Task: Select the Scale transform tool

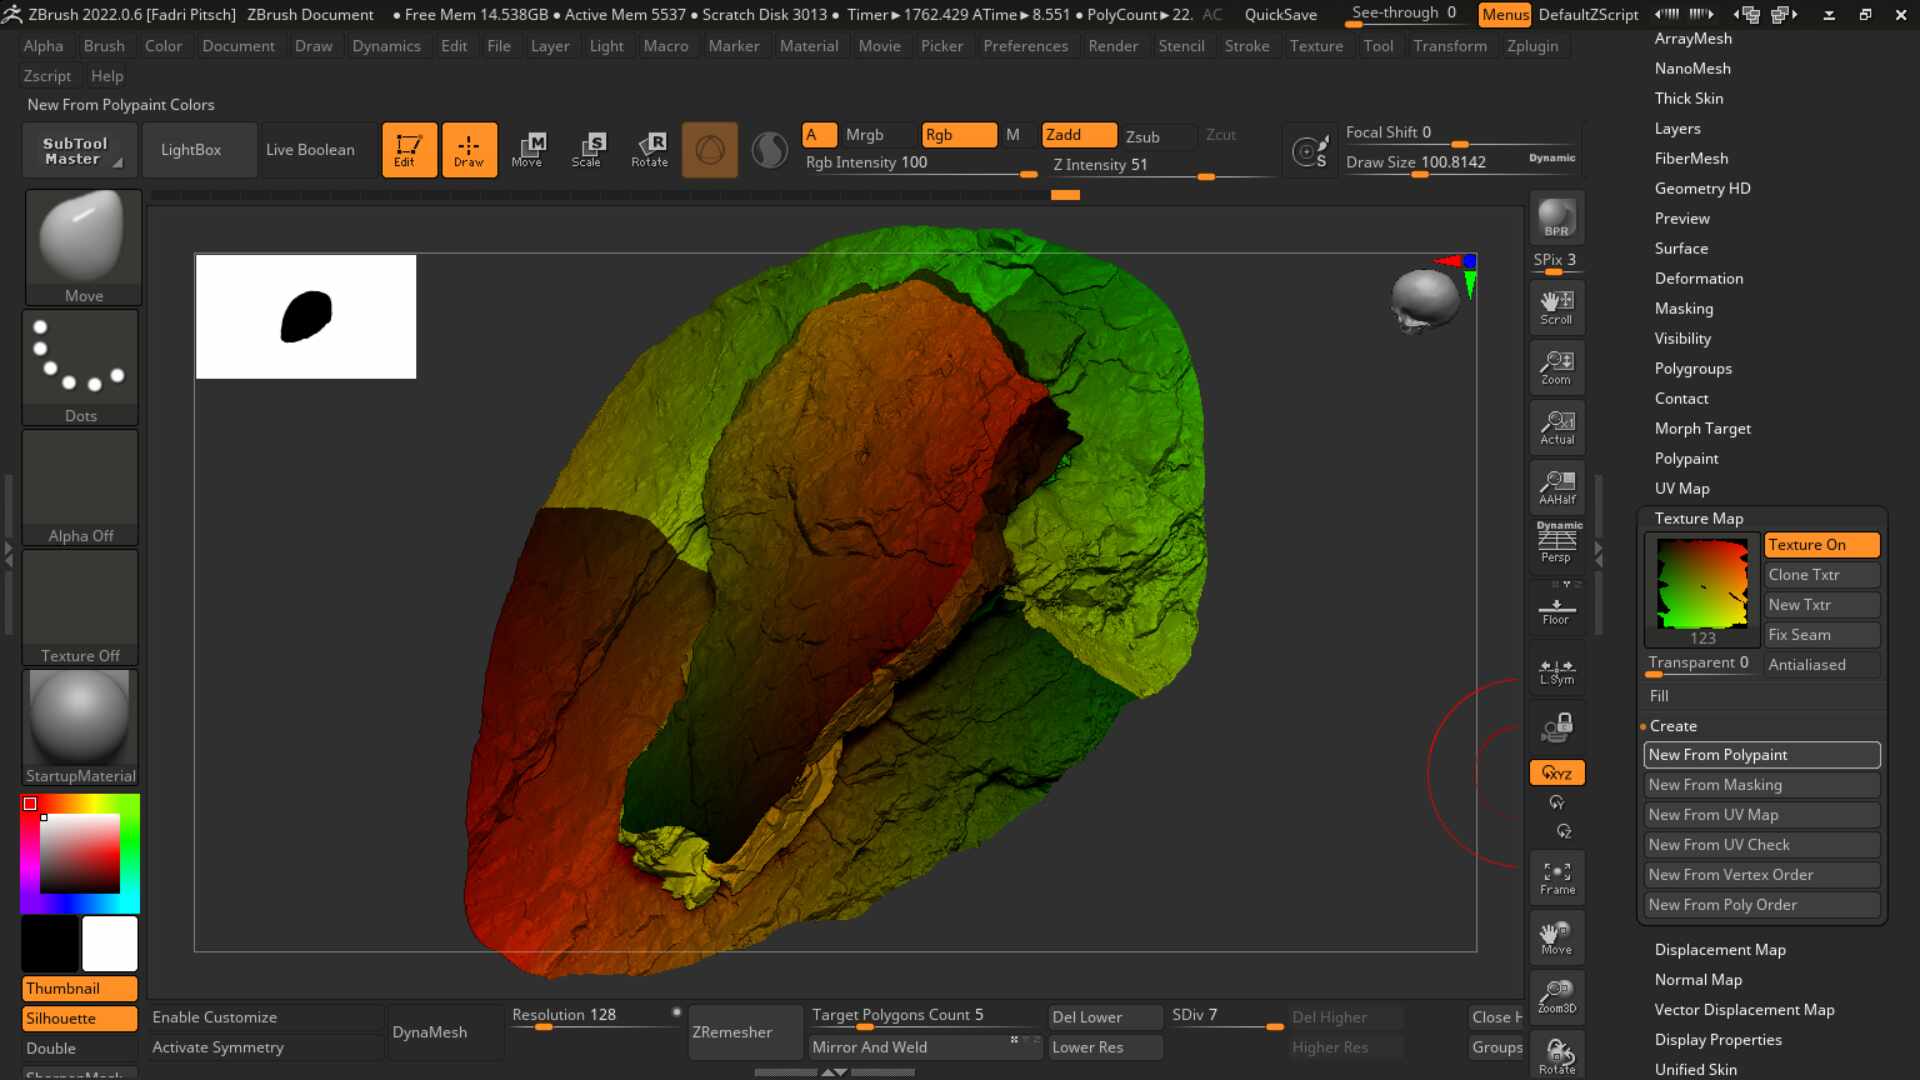Action: tap(587, 150)
